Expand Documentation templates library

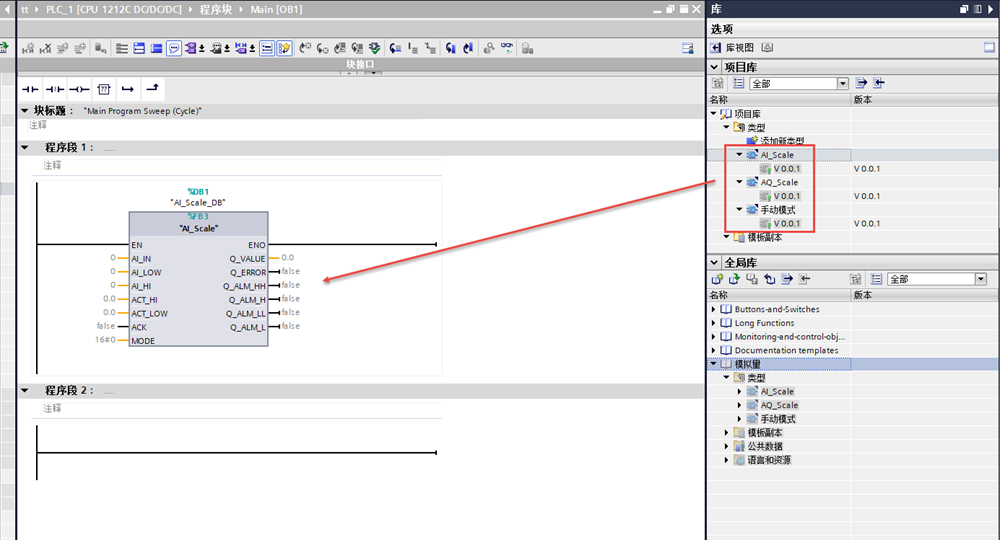[x=714, y=351]
